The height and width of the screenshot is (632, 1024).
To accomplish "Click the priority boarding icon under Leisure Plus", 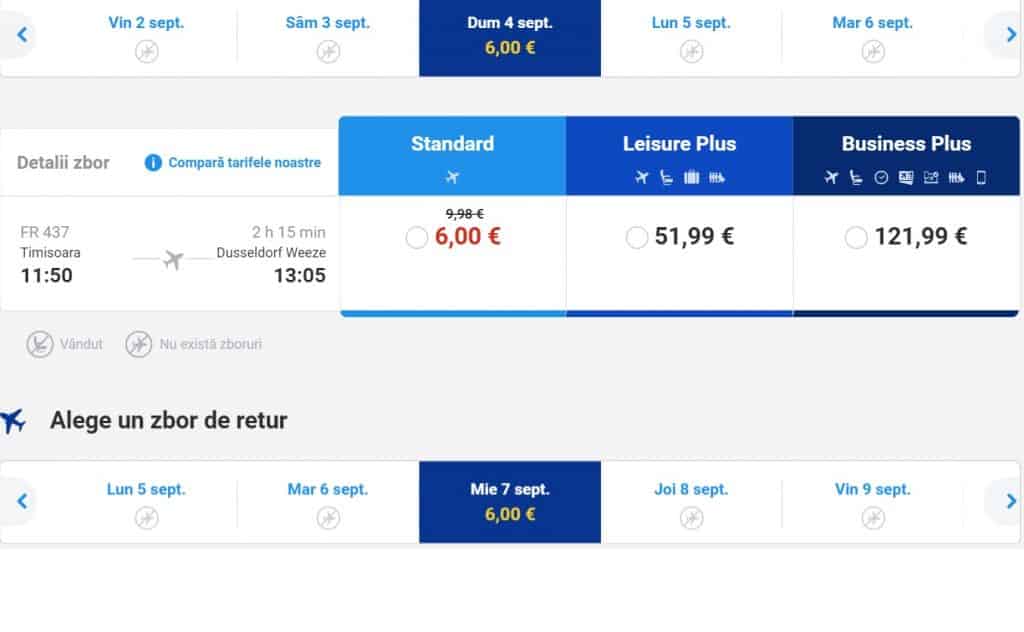I will pyautogui.click(x=716, y=175).
